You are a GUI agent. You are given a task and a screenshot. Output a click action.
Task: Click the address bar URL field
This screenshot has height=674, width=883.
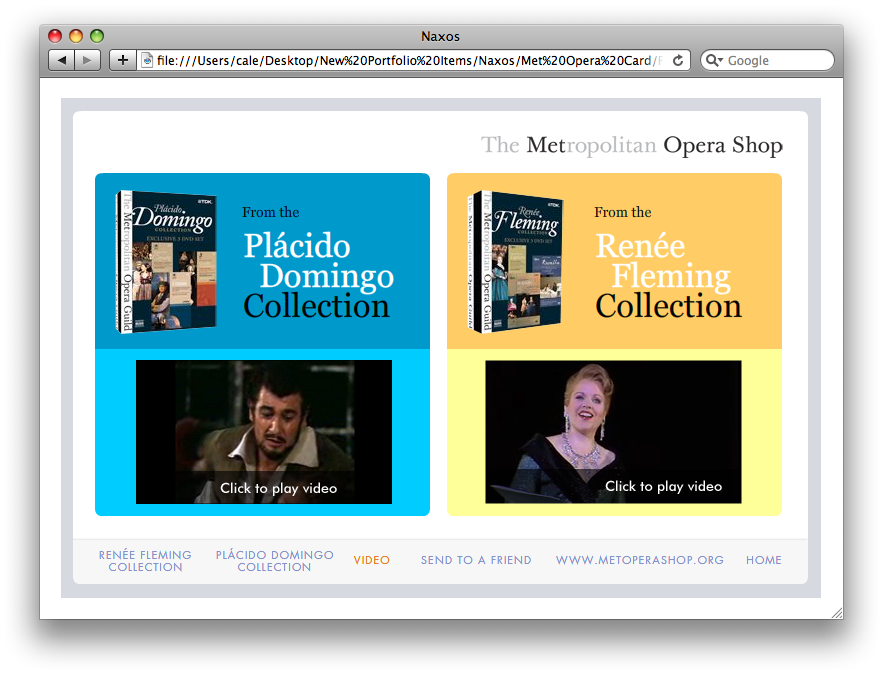click(x=400, y=60)
